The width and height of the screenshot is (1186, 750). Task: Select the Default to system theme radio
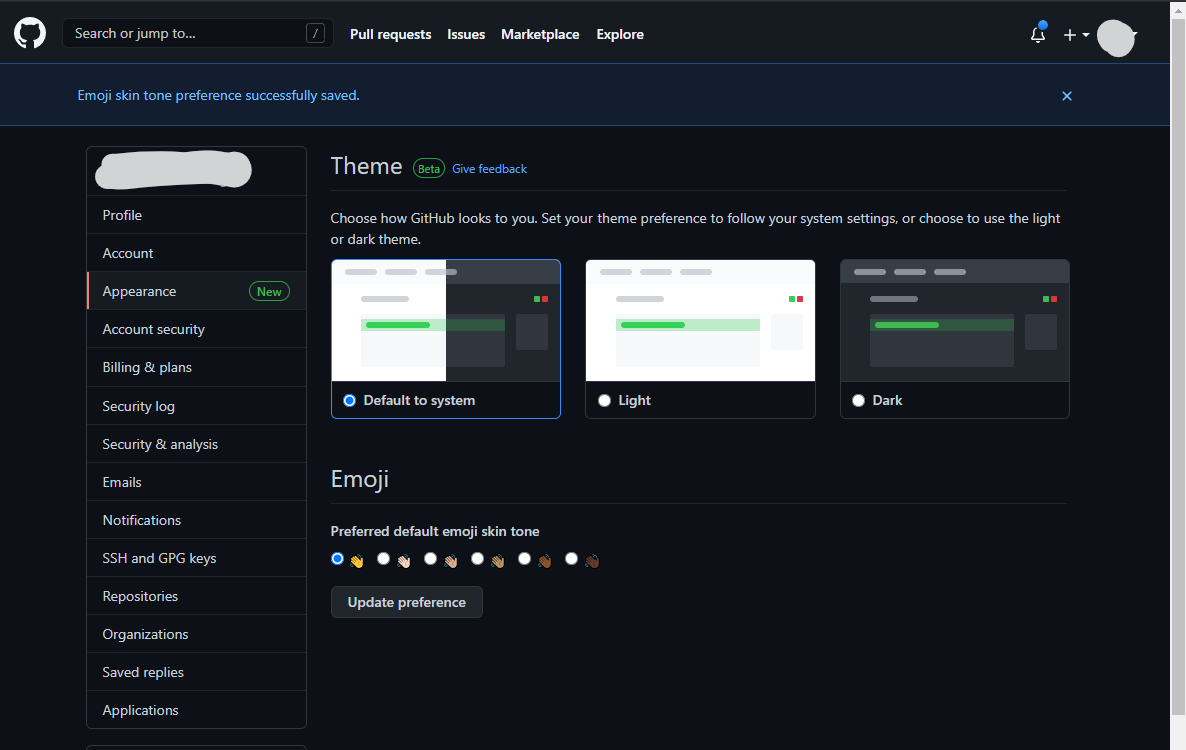click(349, 401)
